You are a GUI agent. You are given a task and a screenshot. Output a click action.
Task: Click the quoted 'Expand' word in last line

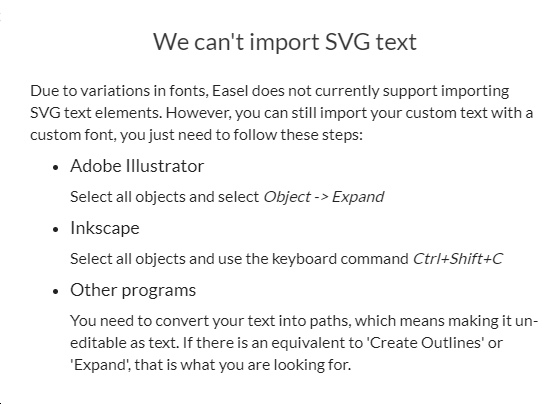pos(101,365)
